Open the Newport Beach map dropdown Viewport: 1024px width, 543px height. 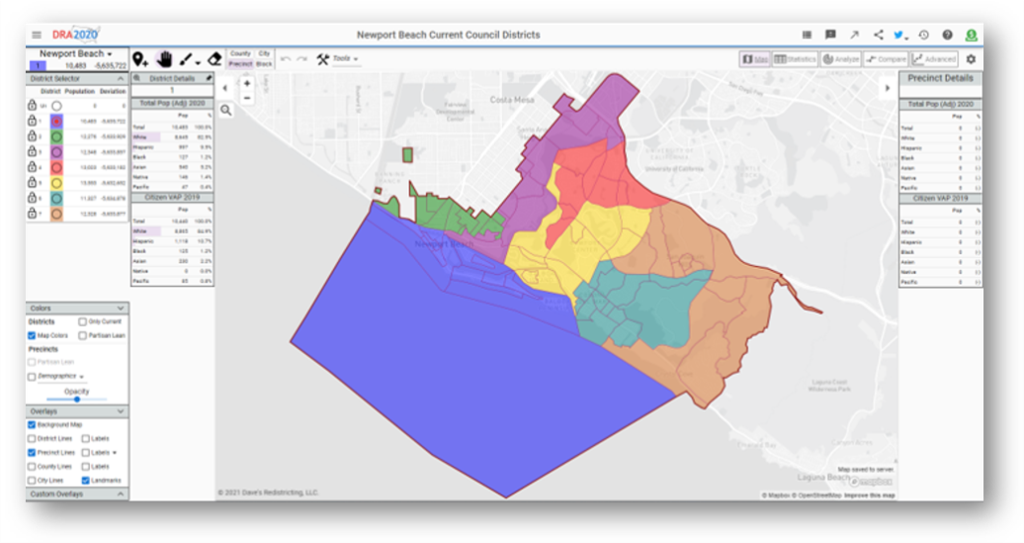click(x=75, y=53)
